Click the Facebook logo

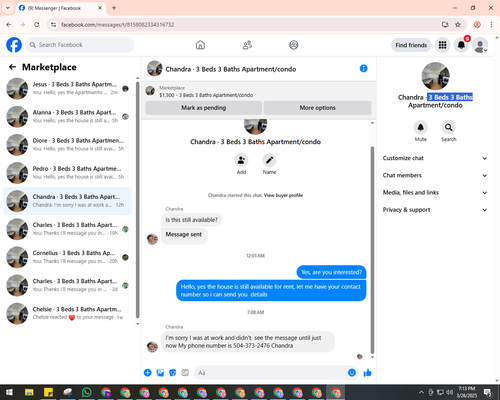[x=14, y=45]
